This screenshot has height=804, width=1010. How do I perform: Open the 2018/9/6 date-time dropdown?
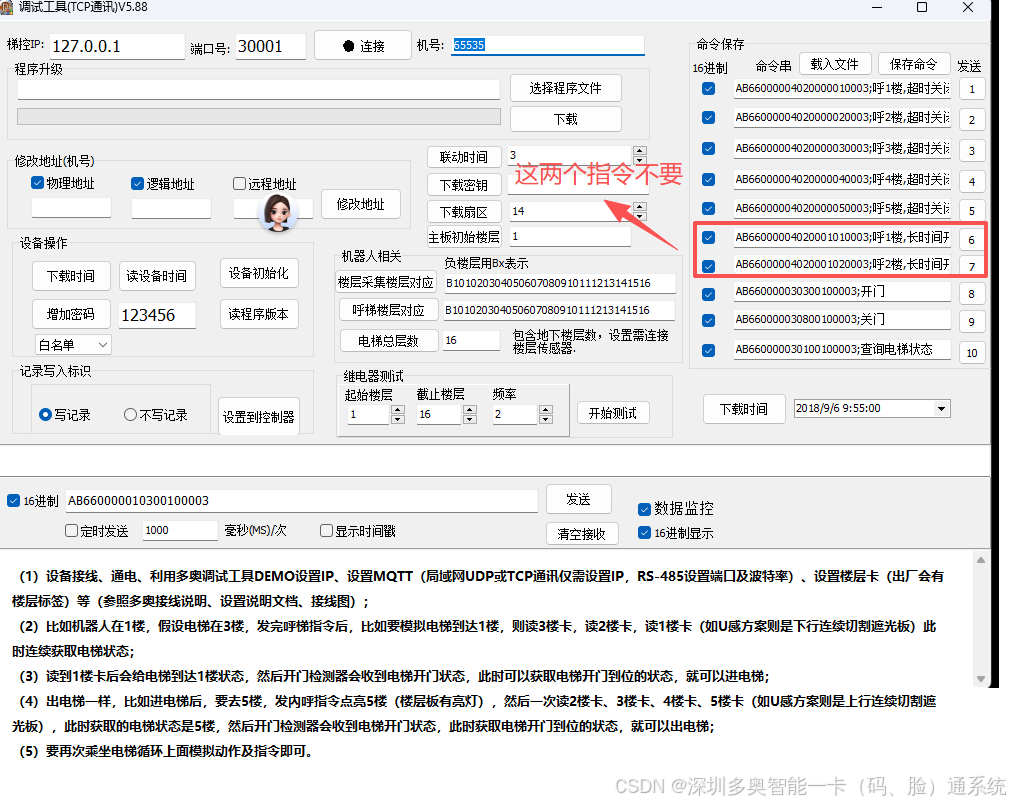coord(941,408)
